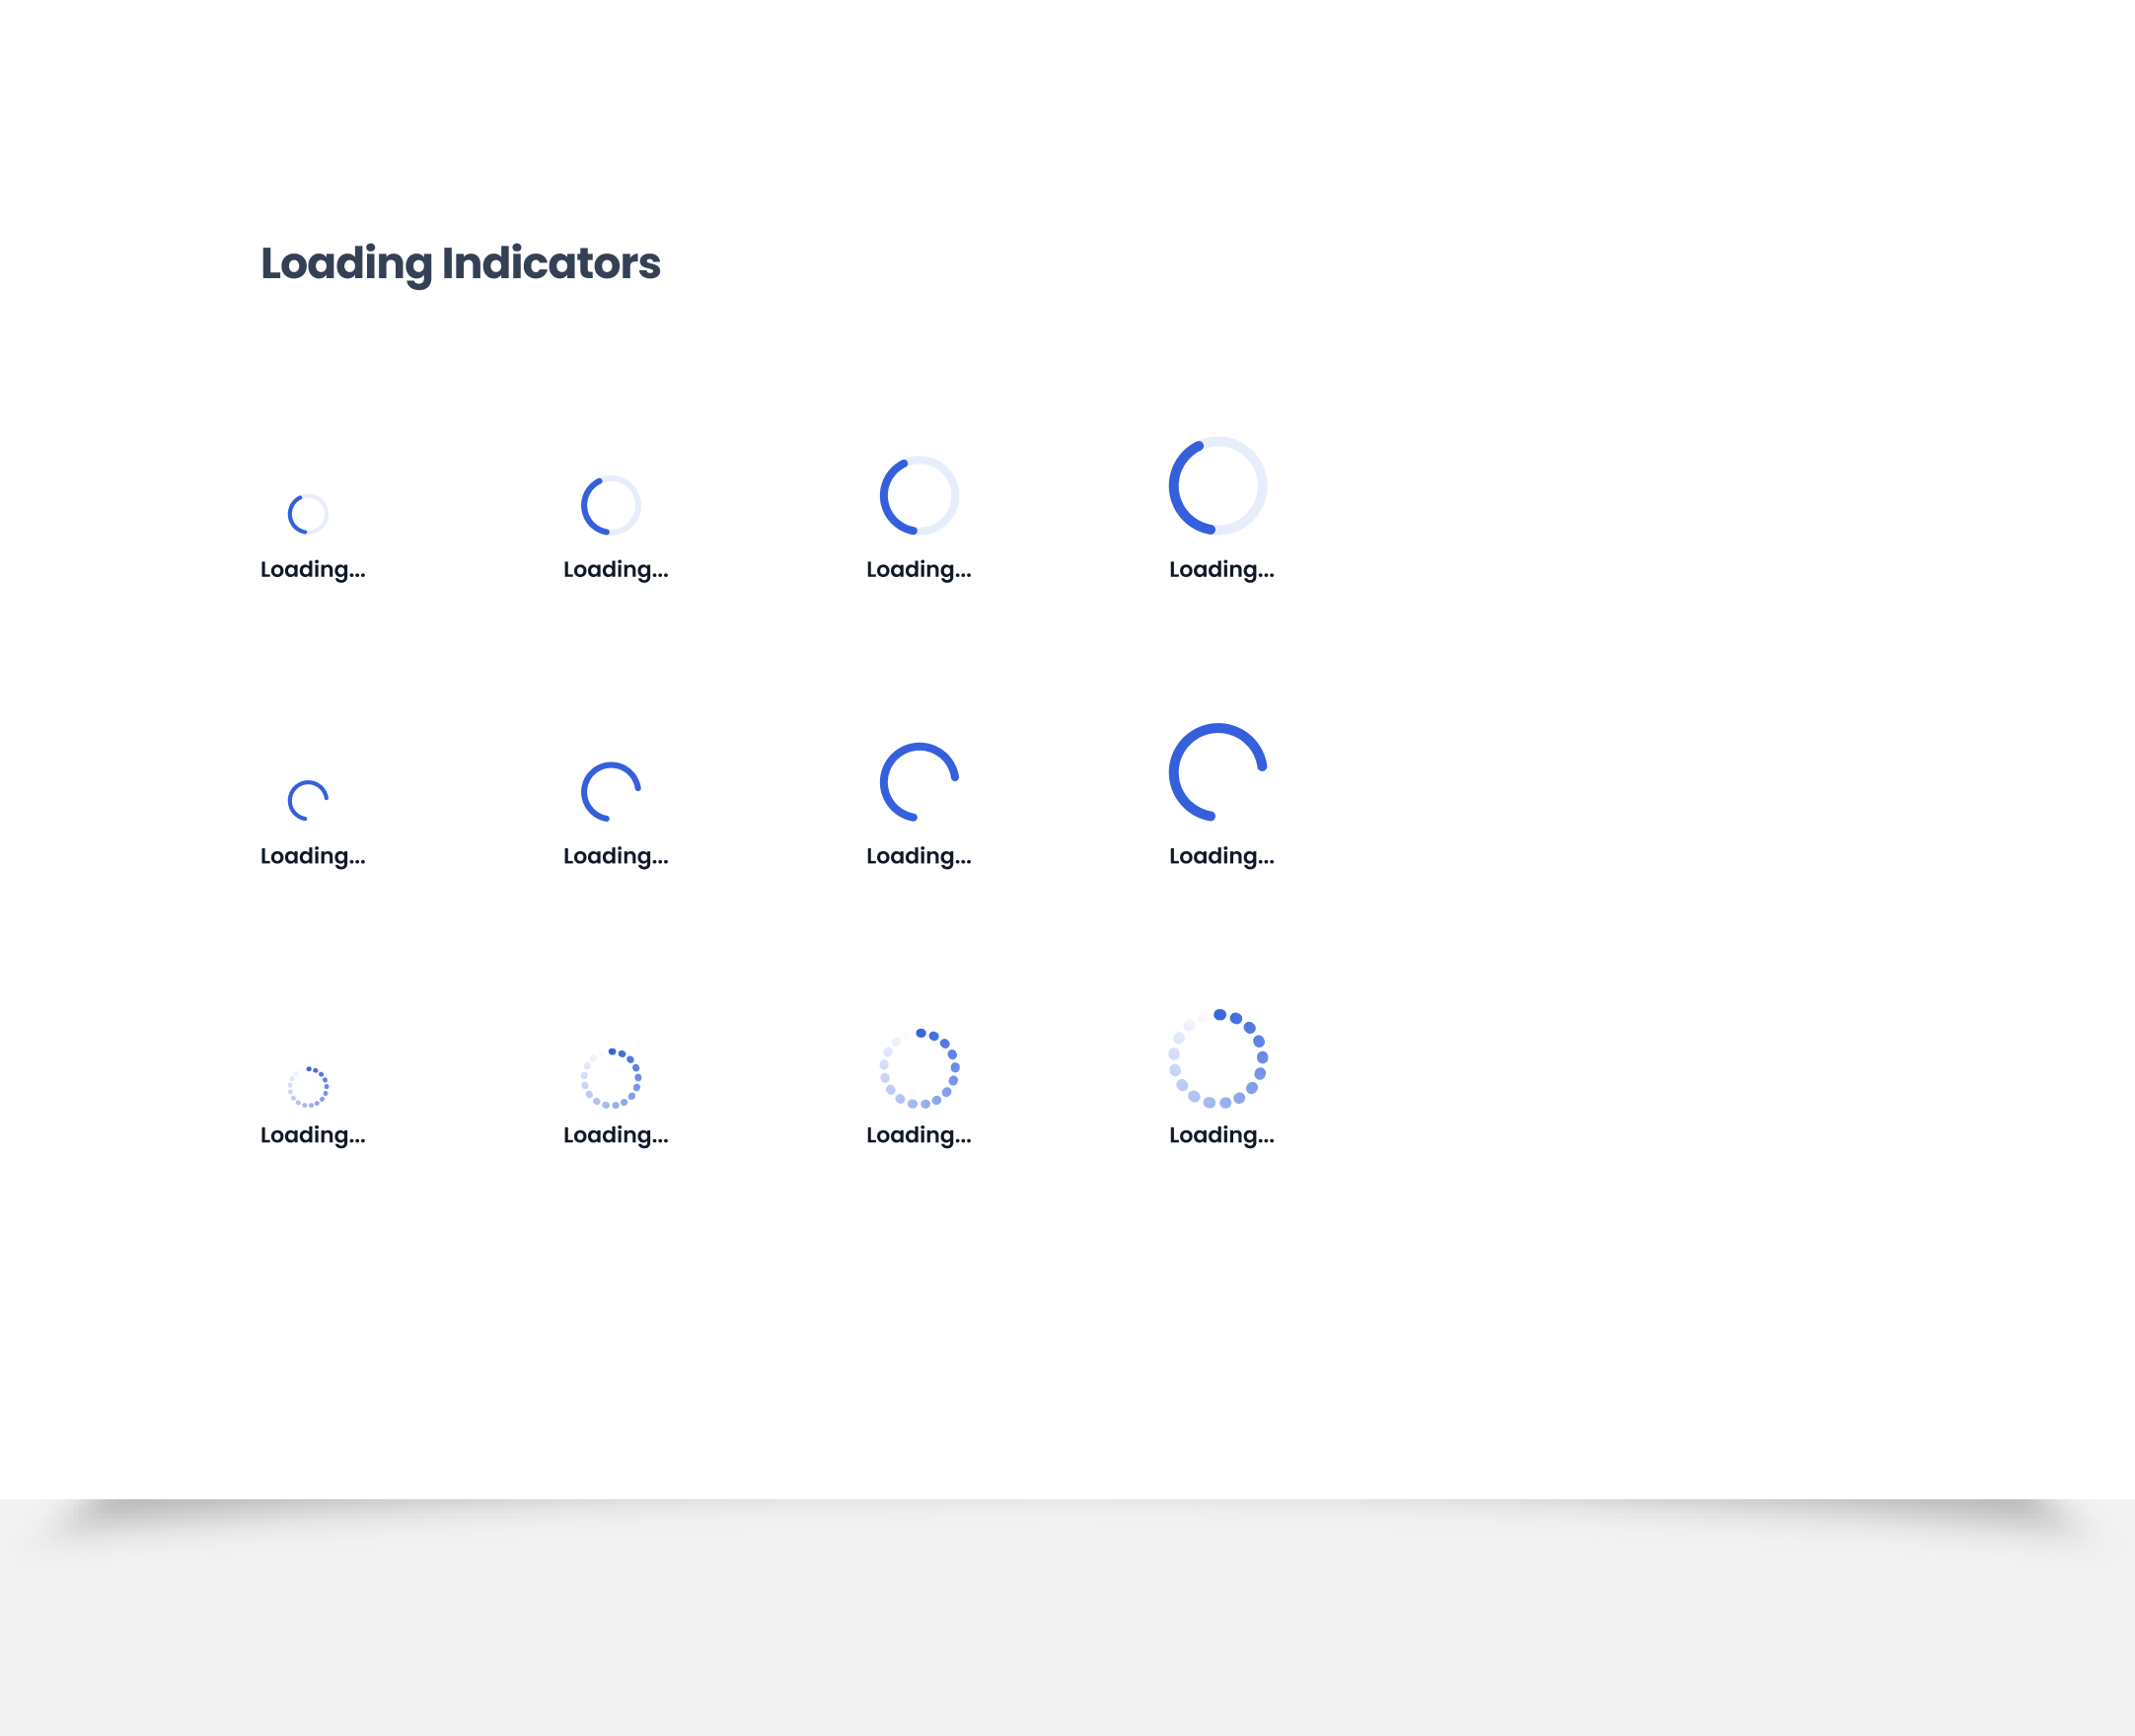This screenshot has height=1736, width=2135.
Task: Click the largest dotted circle spinner
Action: coord(1218,1059)
